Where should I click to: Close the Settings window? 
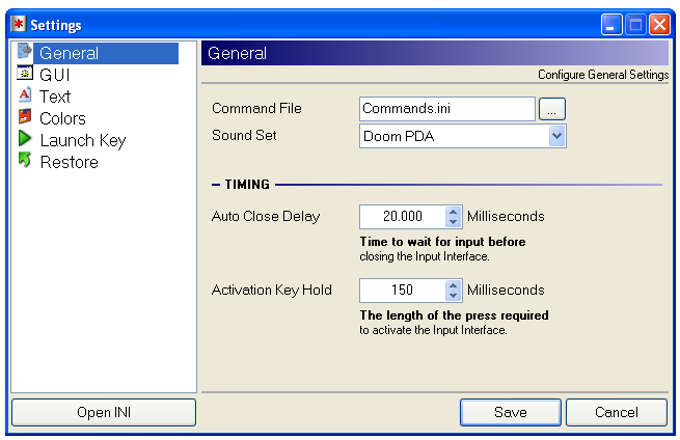point(659,24)
